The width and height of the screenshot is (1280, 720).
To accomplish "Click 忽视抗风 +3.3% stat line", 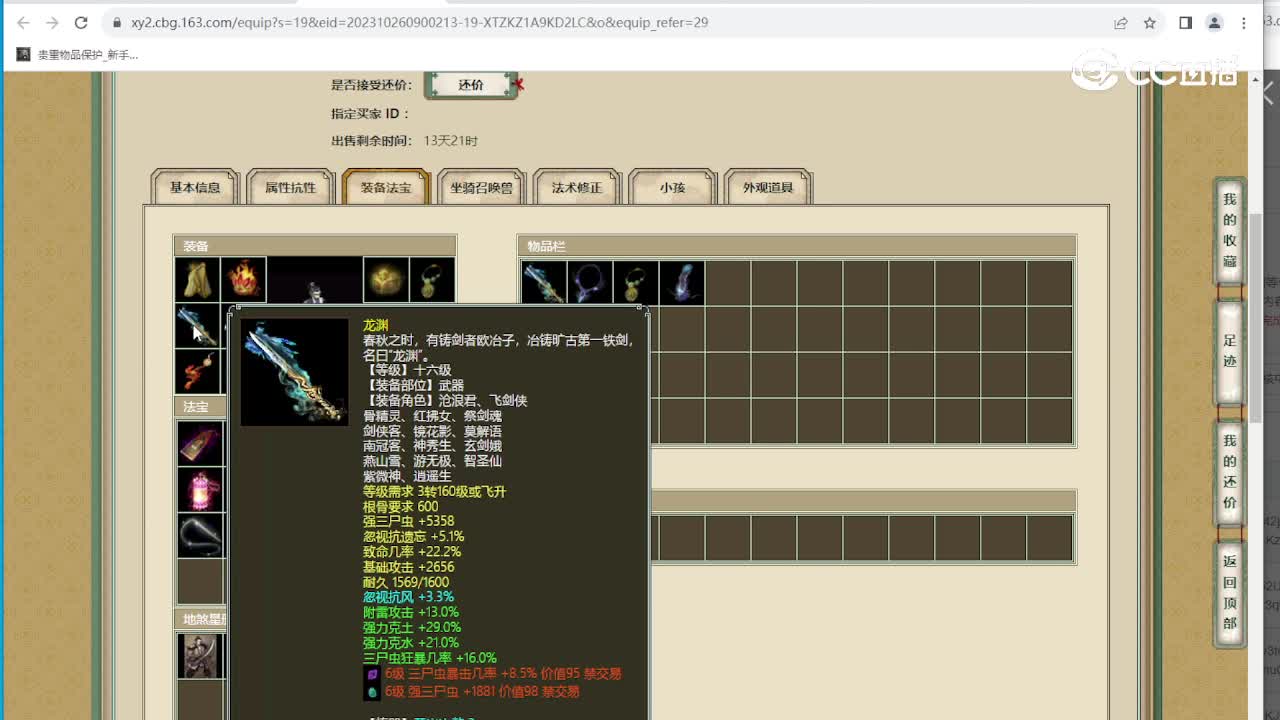I will (408, 597).
